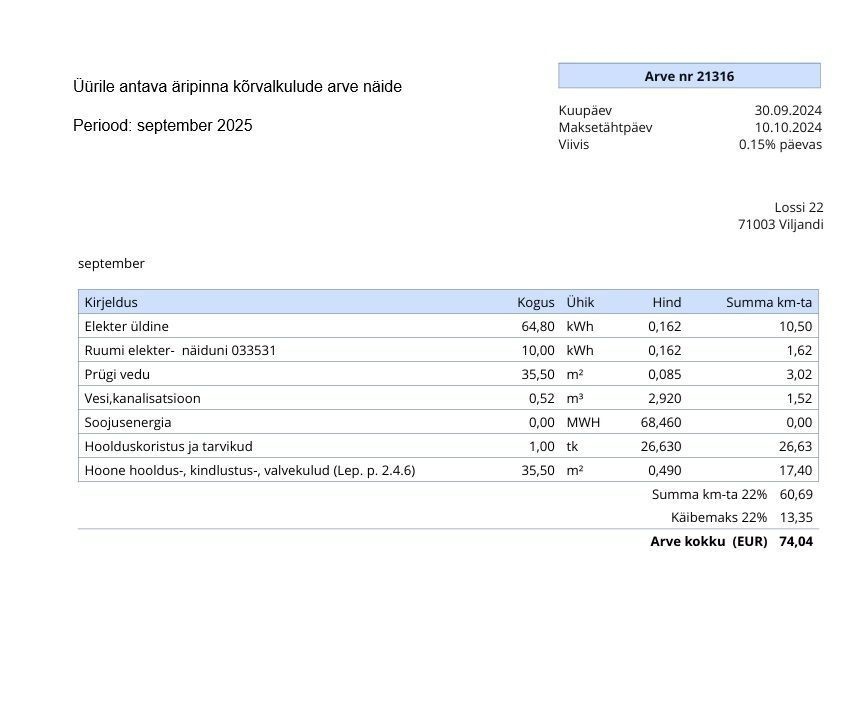Click the 'september' label above the table
Image resolution: width=866 pixels, height=710 pixels.
click(111, 263)
